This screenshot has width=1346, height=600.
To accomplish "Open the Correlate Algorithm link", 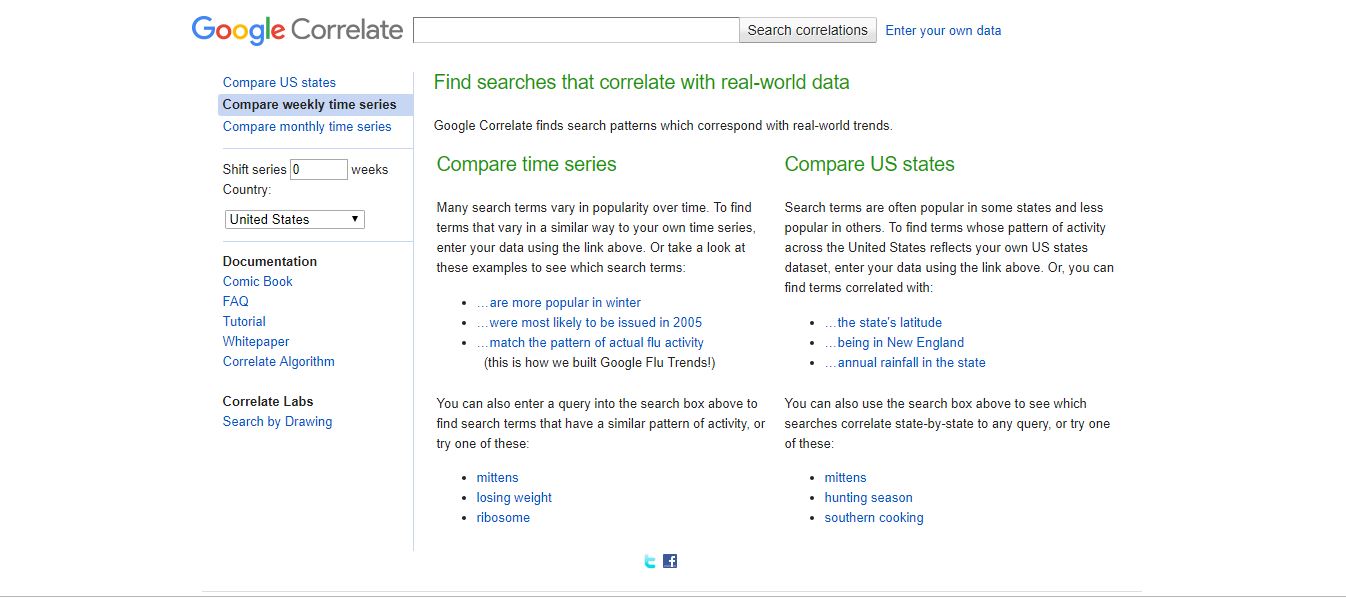I will point(279,361).
